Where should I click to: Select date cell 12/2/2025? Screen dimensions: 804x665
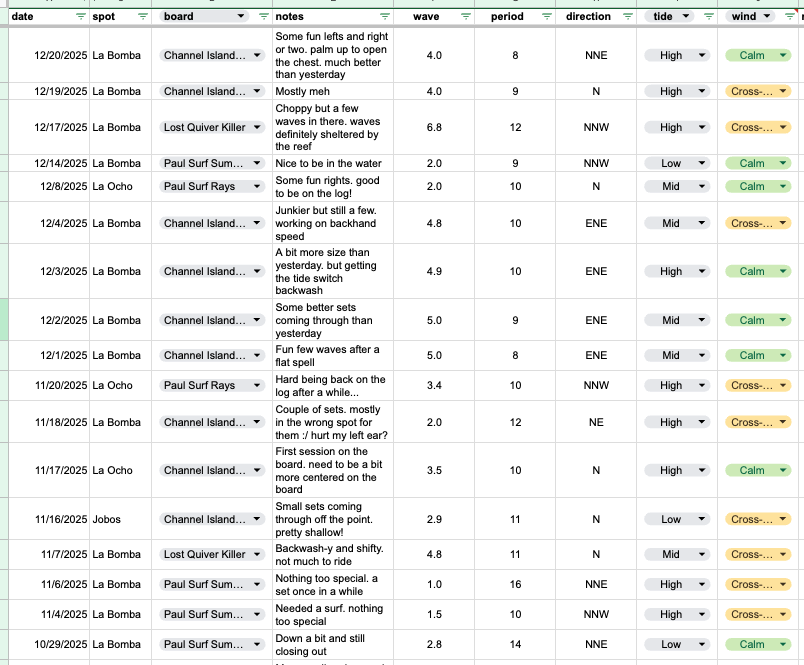[x=49, y=320]
